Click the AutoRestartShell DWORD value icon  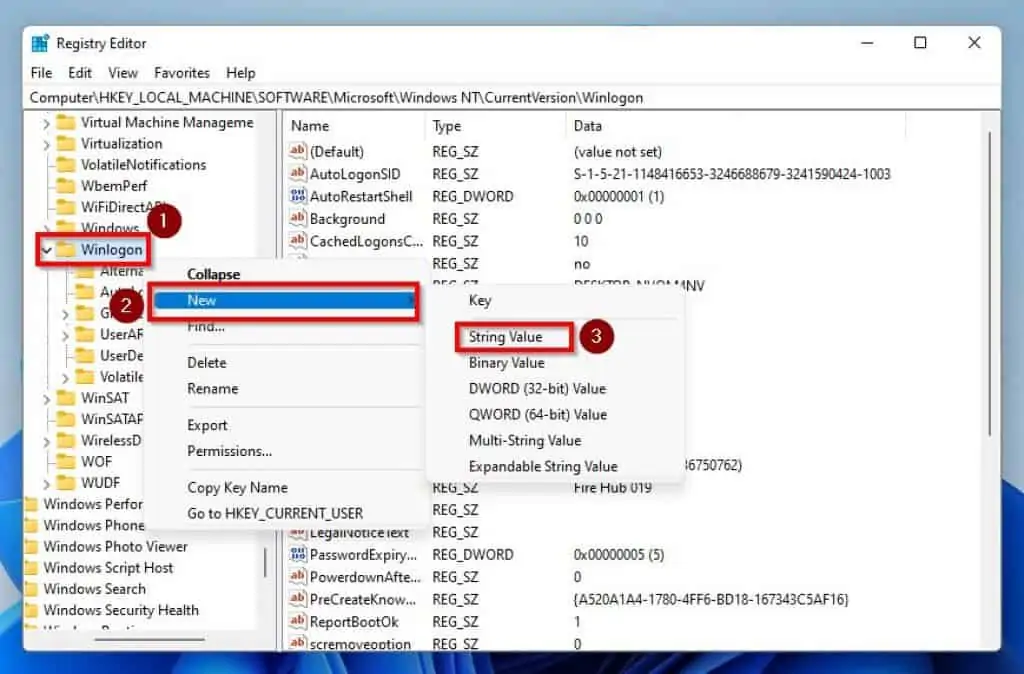[x=297, y=196]
